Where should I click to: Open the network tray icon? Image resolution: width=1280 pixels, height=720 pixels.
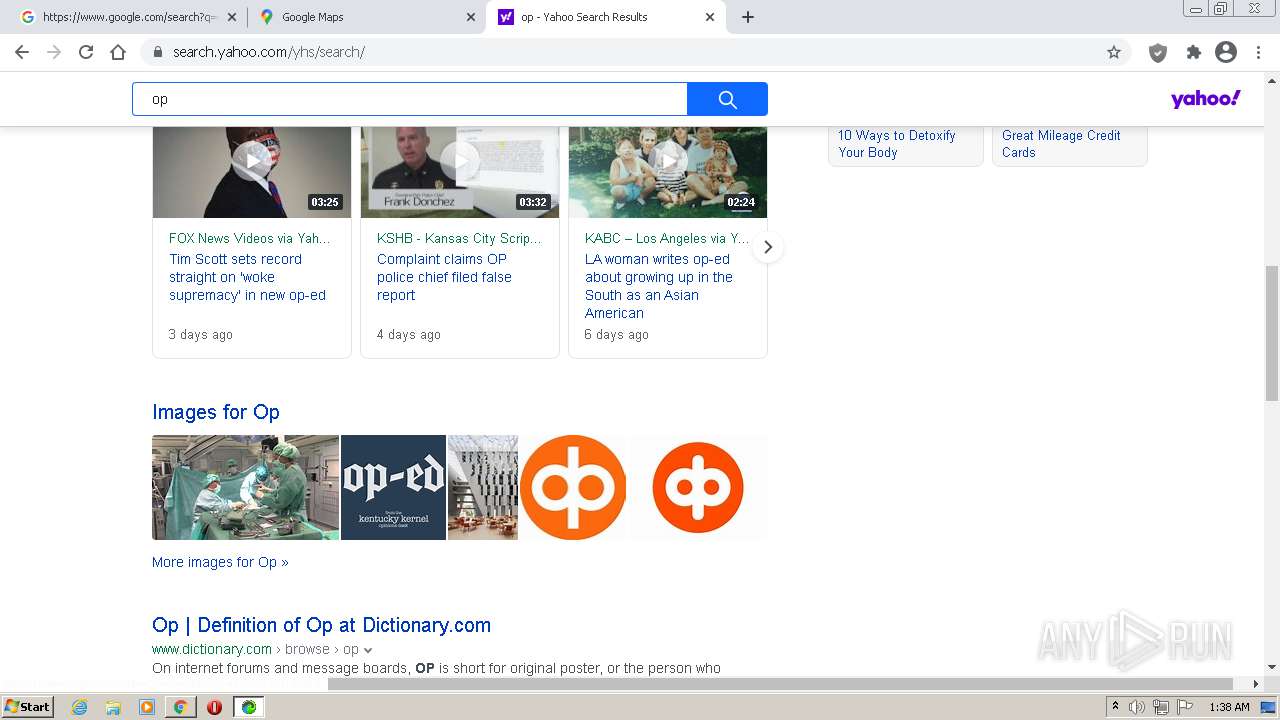pos(1160,707)
